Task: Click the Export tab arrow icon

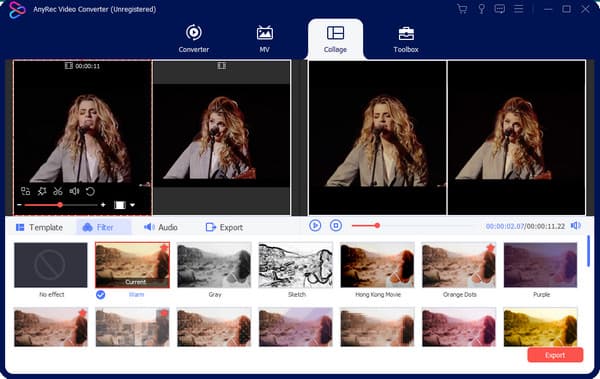Action: tap(210, 227)
